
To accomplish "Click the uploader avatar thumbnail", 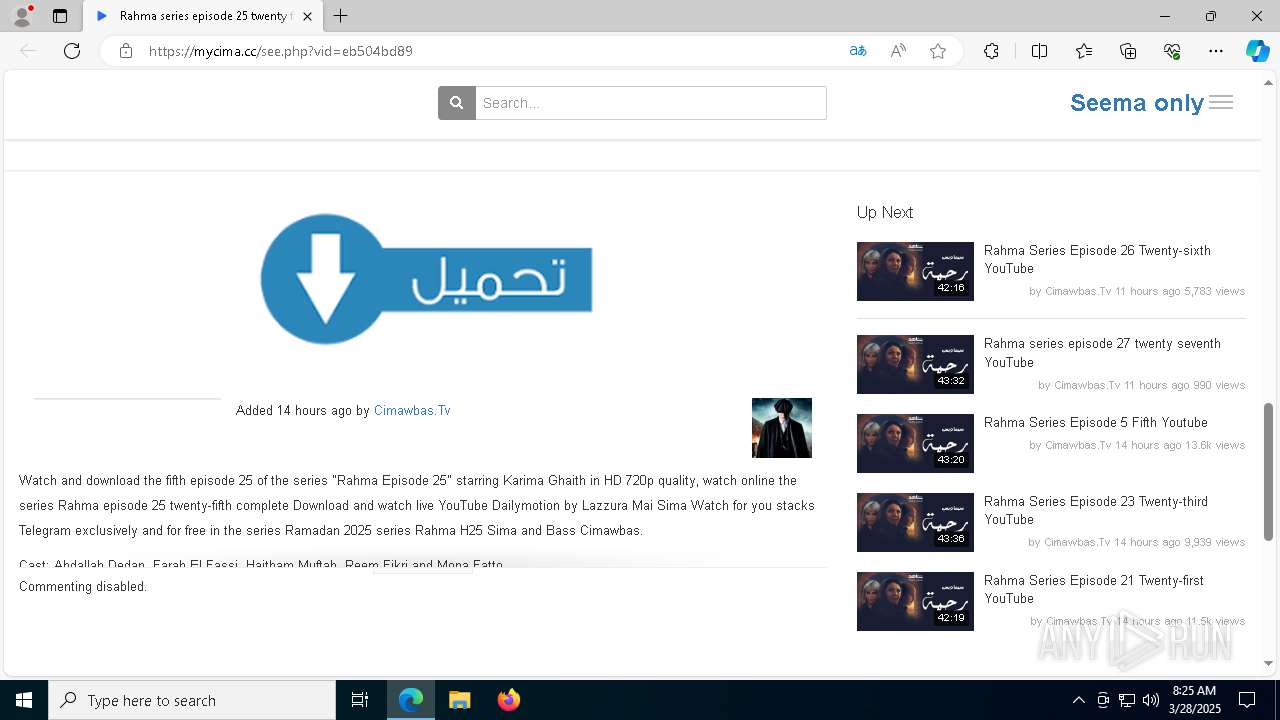I will pos(782,428).
